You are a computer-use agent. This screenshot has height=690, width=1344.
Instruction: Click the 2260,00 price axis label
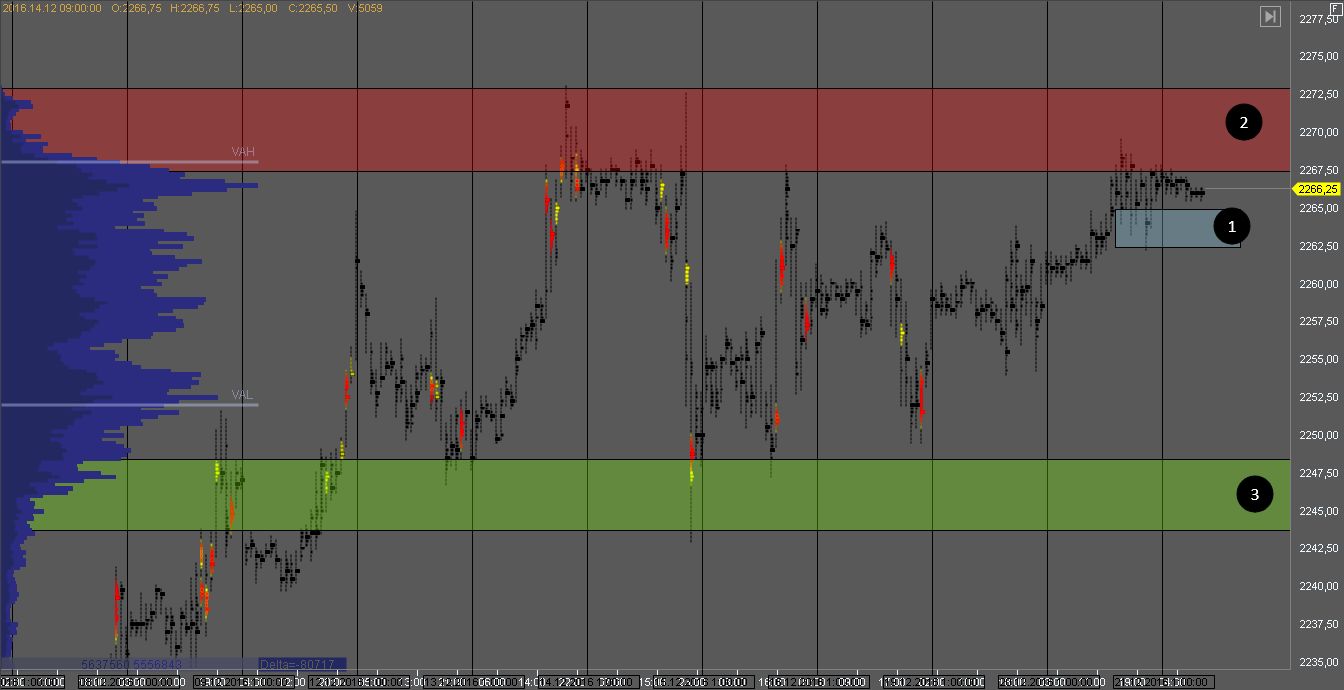pyautogui.click(x=1319, y=284)
